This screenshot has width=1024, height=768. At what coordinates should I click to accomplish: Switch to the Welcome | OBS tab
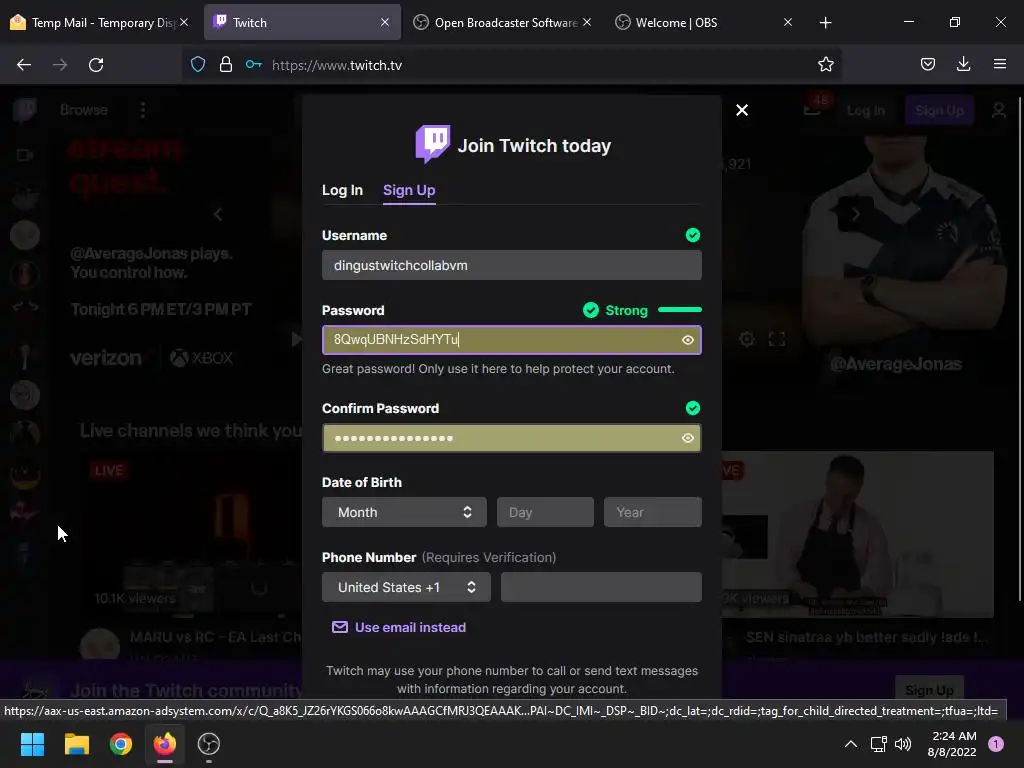coord(703,22)
